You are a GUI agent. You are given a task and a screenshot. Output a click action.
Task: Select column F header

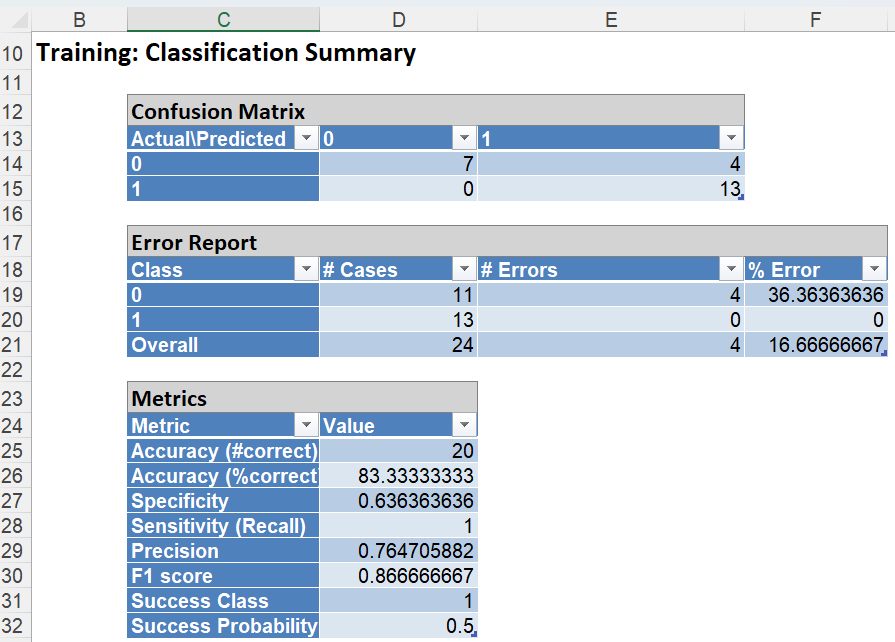coord(816,19)
